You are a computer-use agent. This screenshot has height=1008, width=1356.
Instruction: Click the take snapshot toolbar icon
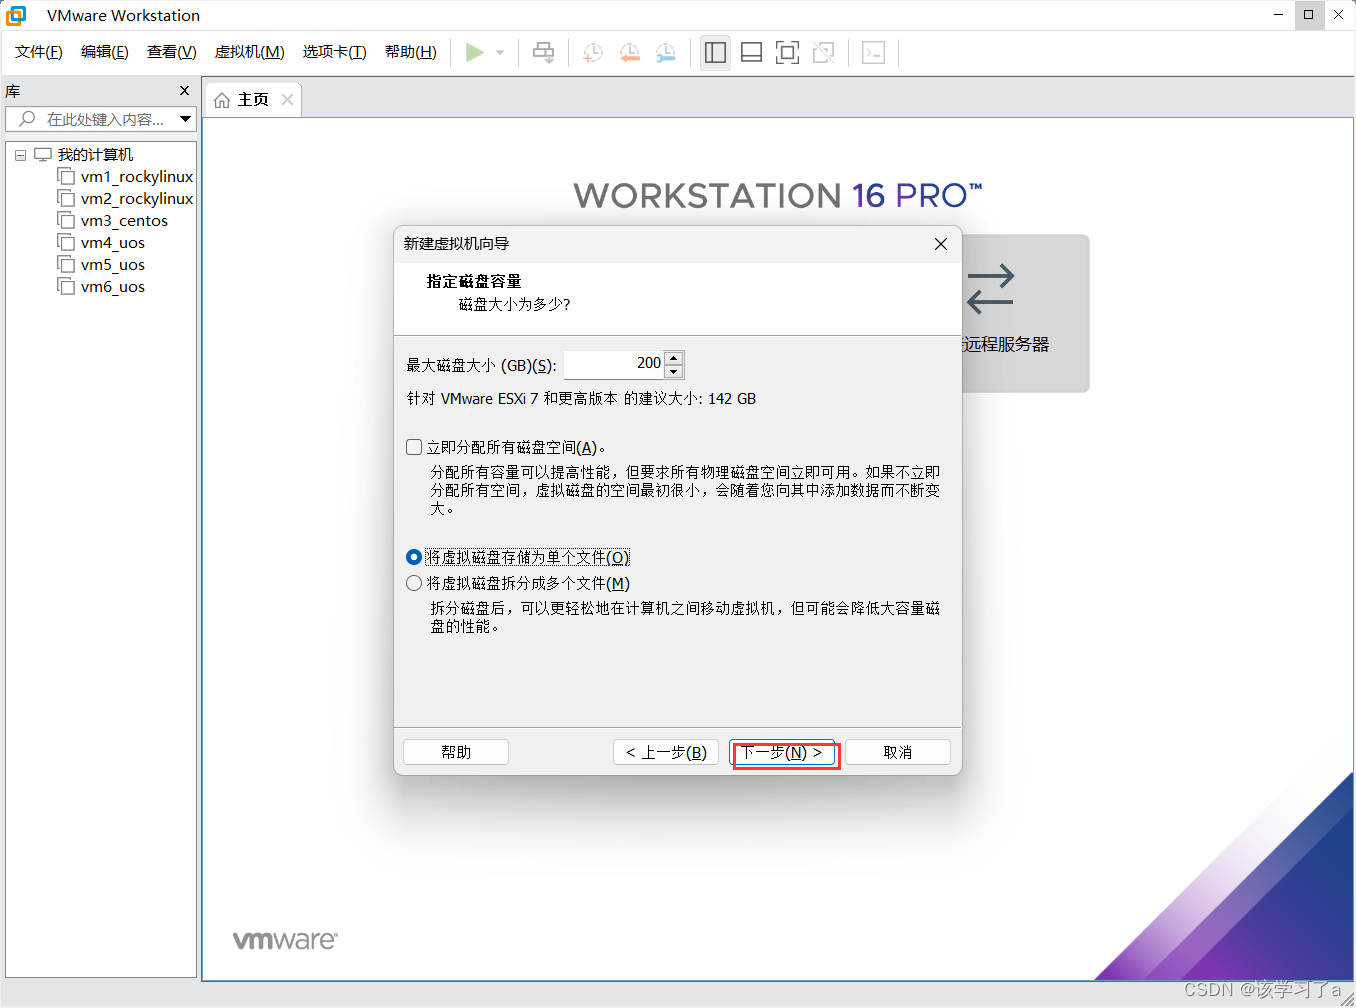(593, 53)
